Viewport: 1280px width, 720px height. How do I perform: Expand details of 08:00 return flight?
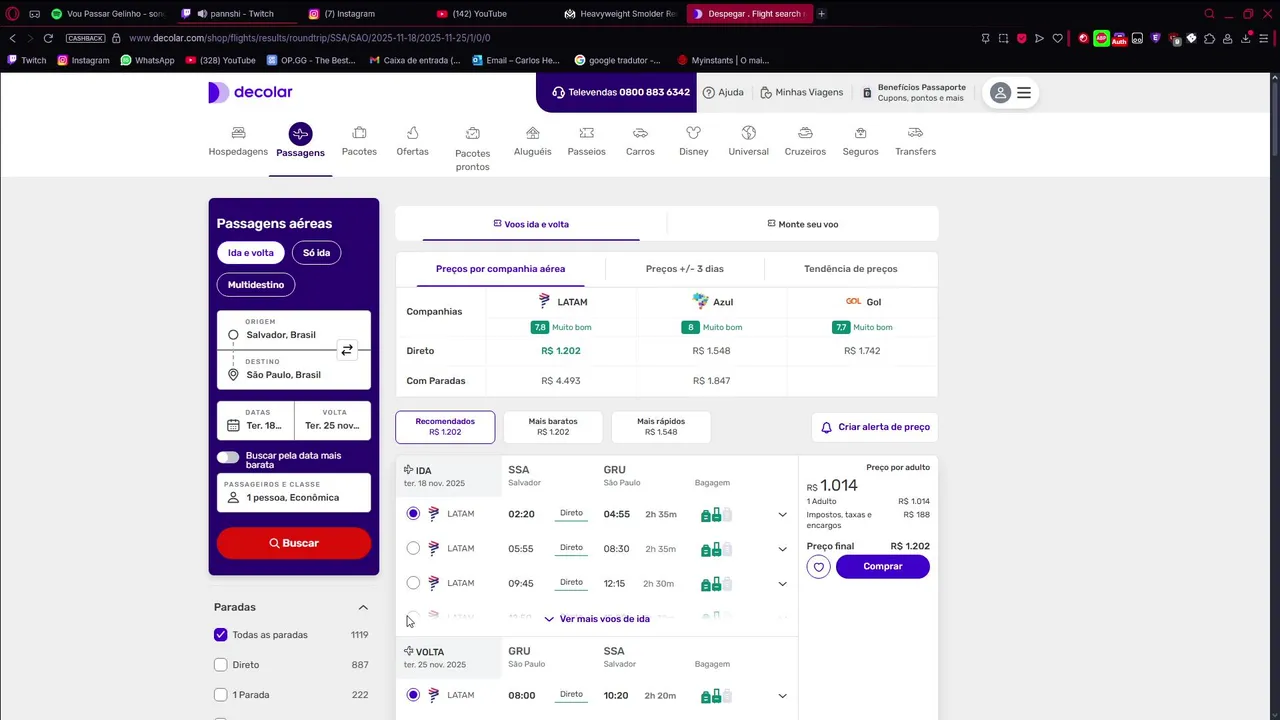tap(782, 696)
